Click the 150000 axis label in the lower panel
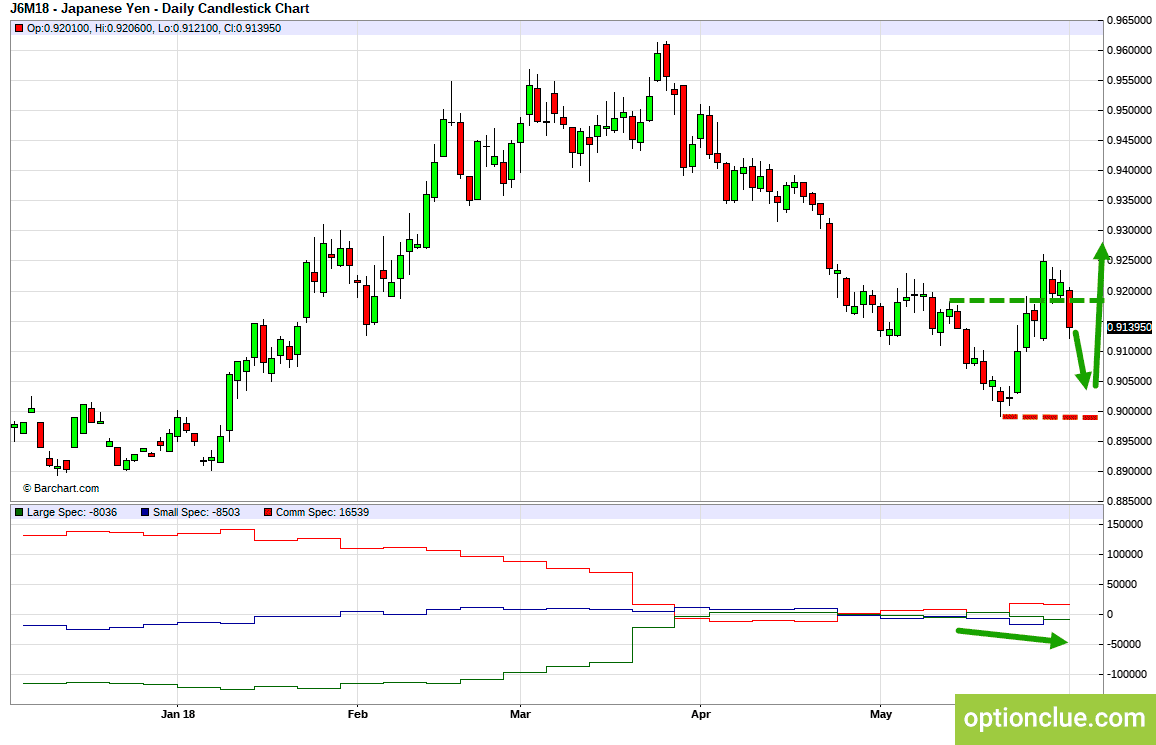The height and width of the screenshot is (745, 1156). [x=1125, y=525]
